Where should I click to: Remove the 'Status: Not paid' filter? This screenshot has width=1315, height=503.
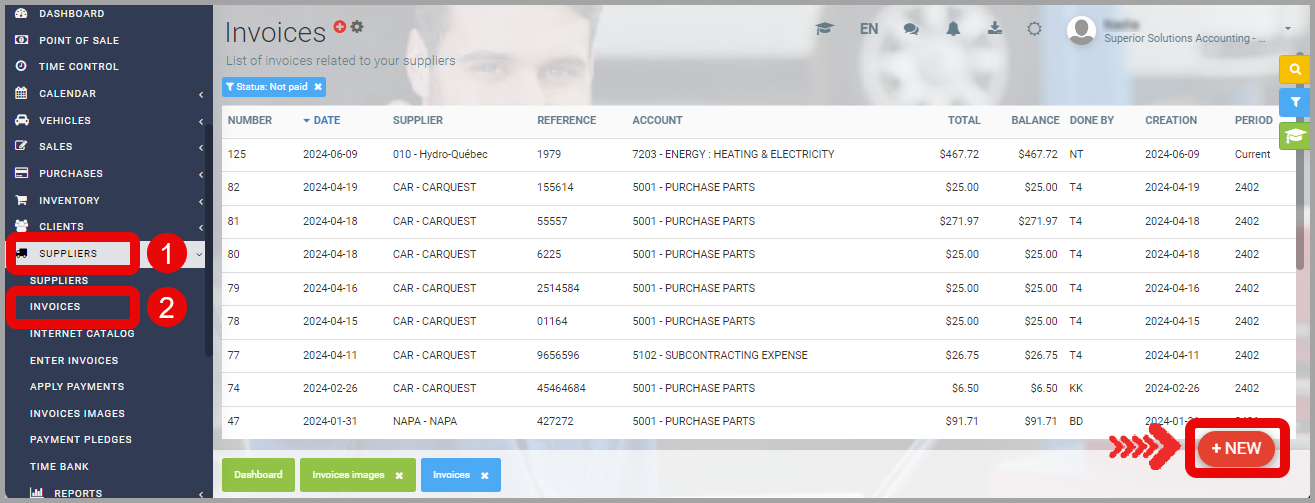pos(318,87)
